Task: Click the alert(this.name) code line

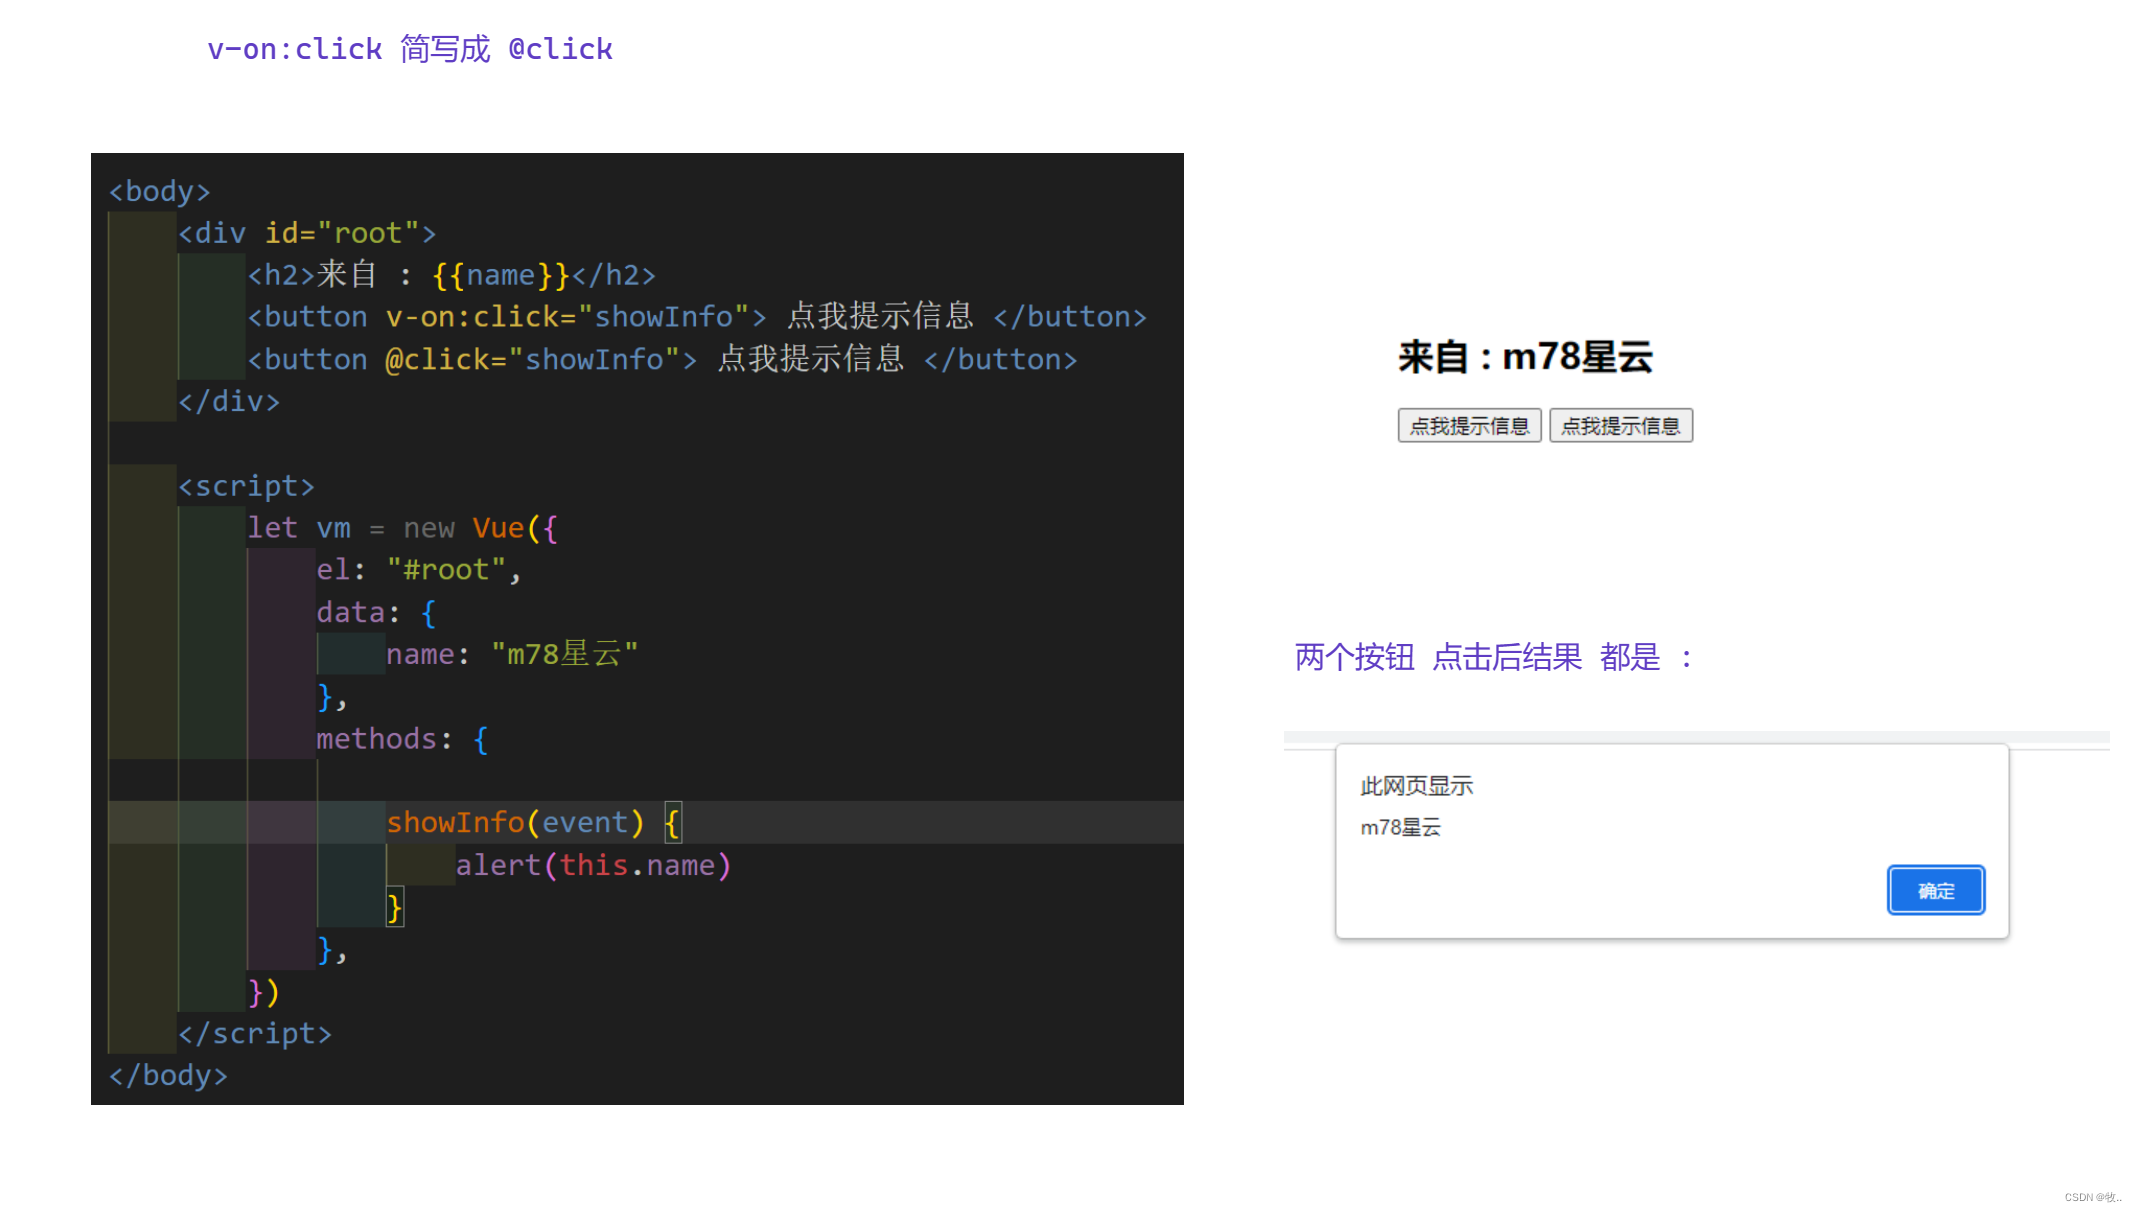Action: coord(593,865)
